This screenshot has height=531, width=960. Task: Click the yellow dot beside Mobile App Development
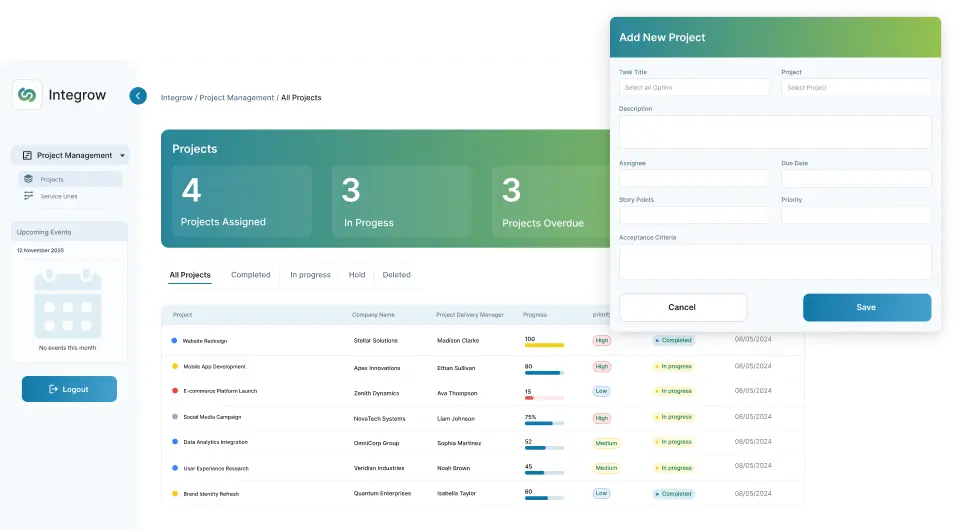coord(175,367)
